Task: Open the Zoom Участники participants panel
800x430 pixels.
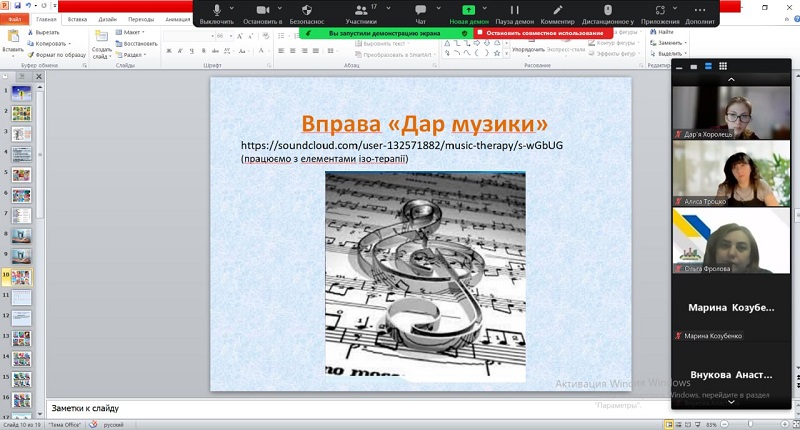Action: tap(361, 14)
